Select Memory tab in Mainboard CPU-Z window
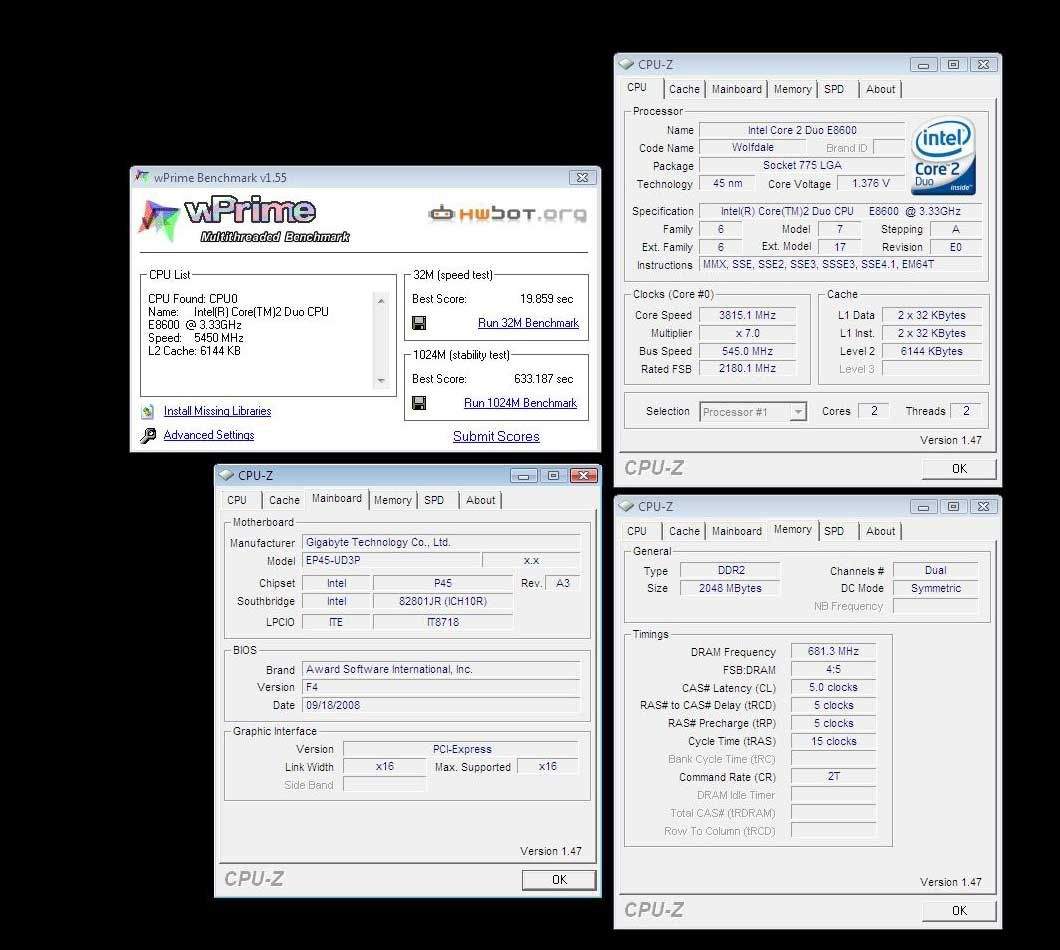The height and width of the screenshot is (950, 1060). tap(392, 500)
